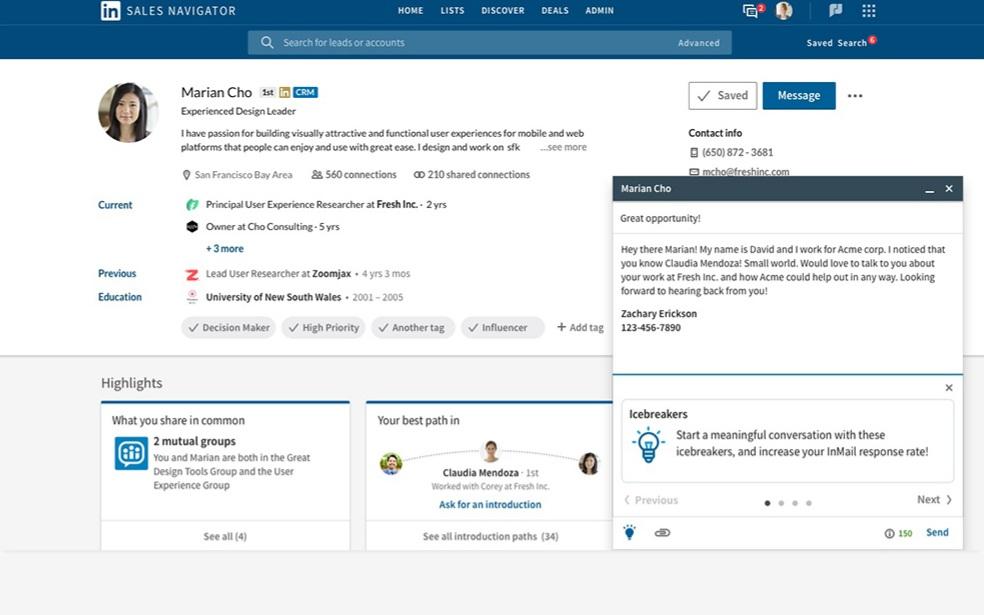Viewport: 984px width, 615px height.
Task: Click the University of New South Wales logo
Action: (193, 297)
